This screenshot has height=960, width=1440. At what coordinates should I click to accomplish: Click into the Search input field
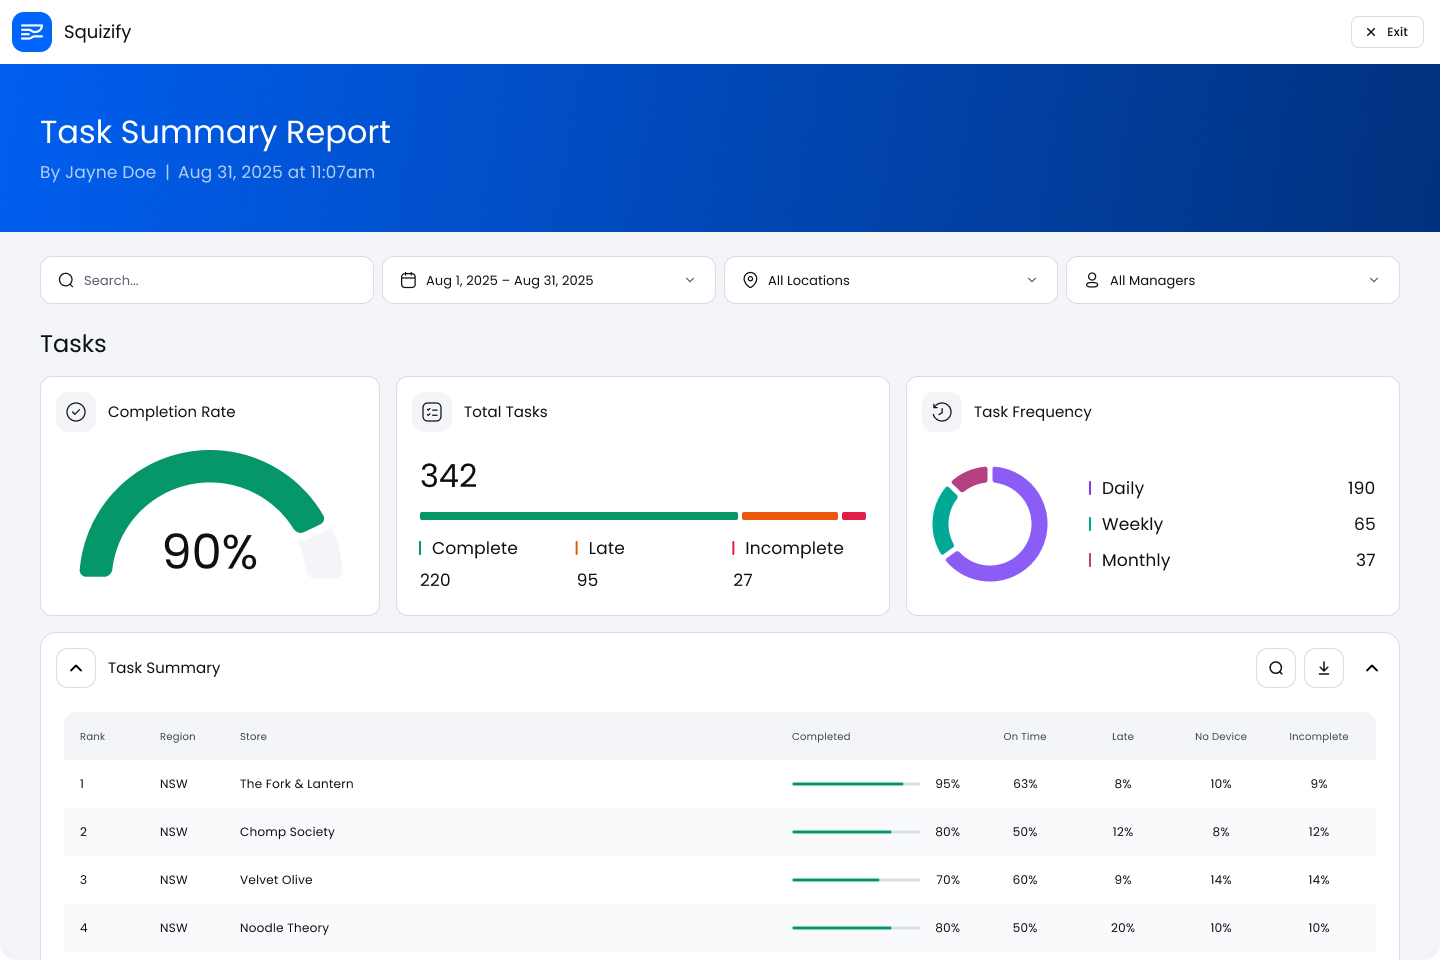220,280
